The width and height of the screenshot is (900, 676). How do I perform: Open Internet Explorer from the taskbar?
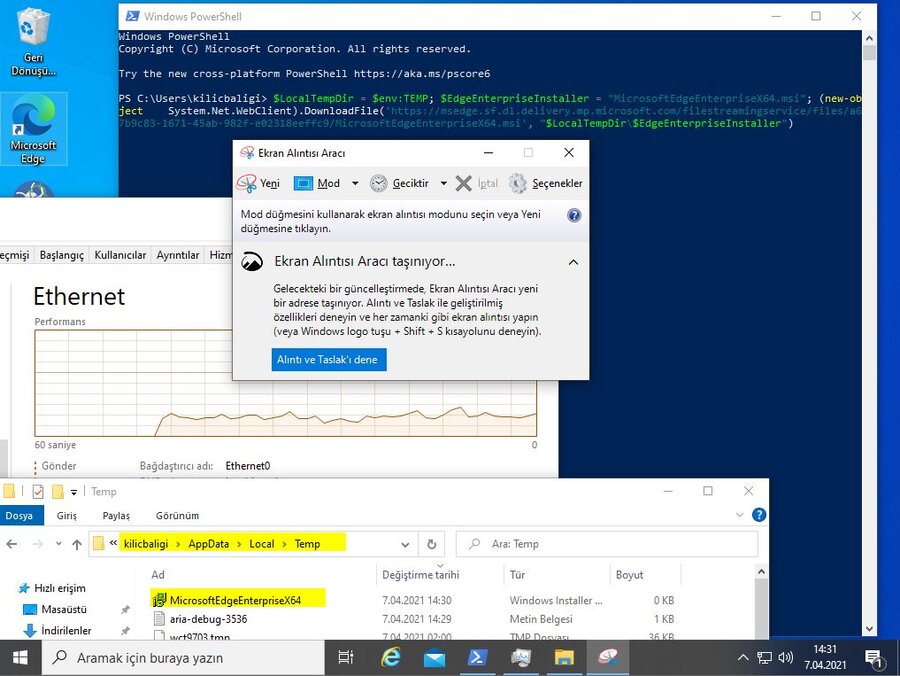tap(390, 658)
